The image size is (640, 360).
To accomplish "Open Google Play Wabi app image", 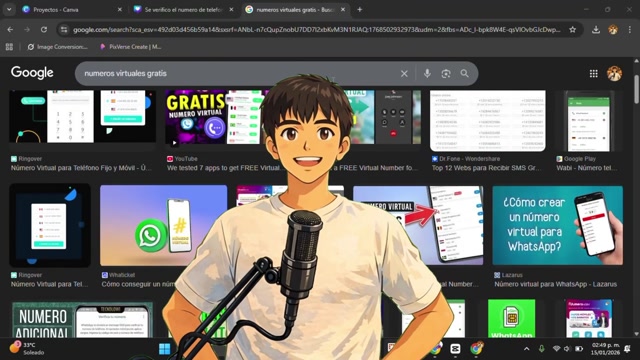I will 589,121.
